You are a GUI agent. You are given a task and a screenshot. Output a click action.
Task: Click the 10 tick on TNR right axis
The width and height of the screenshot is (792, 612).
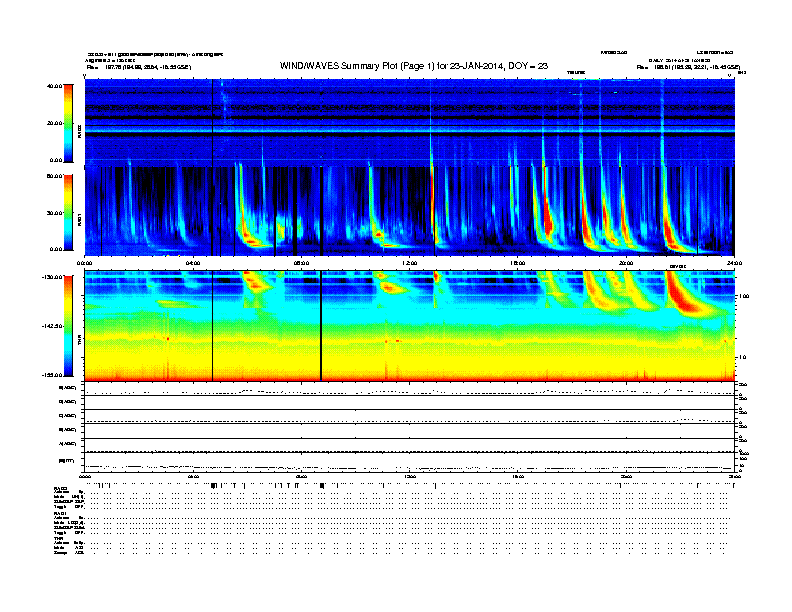point(743,358)
